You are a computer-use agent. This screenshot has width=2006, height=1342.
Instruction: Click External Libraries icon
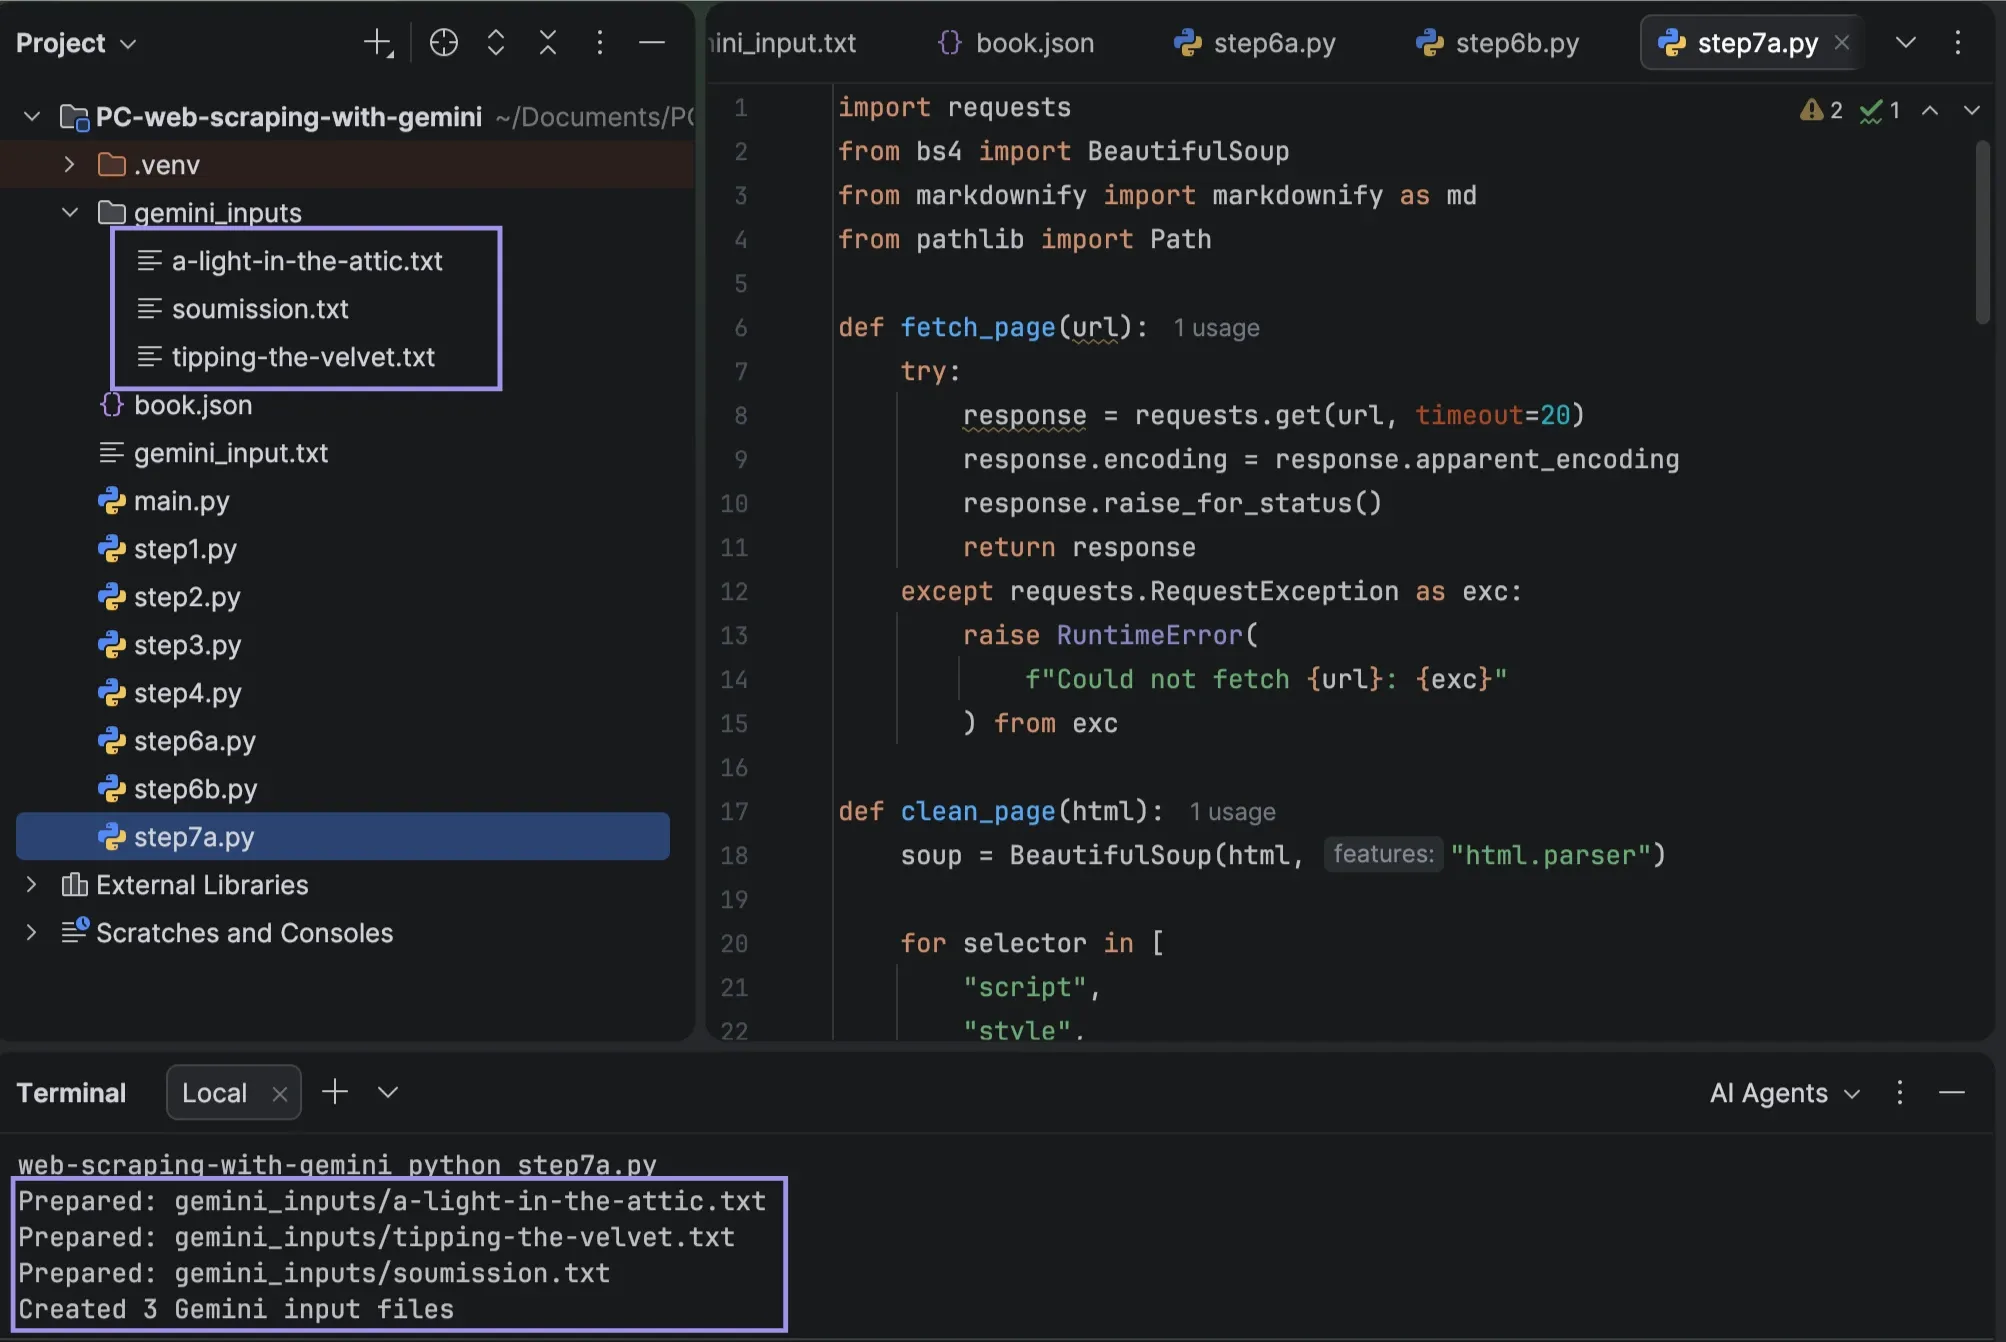(74, 885)
